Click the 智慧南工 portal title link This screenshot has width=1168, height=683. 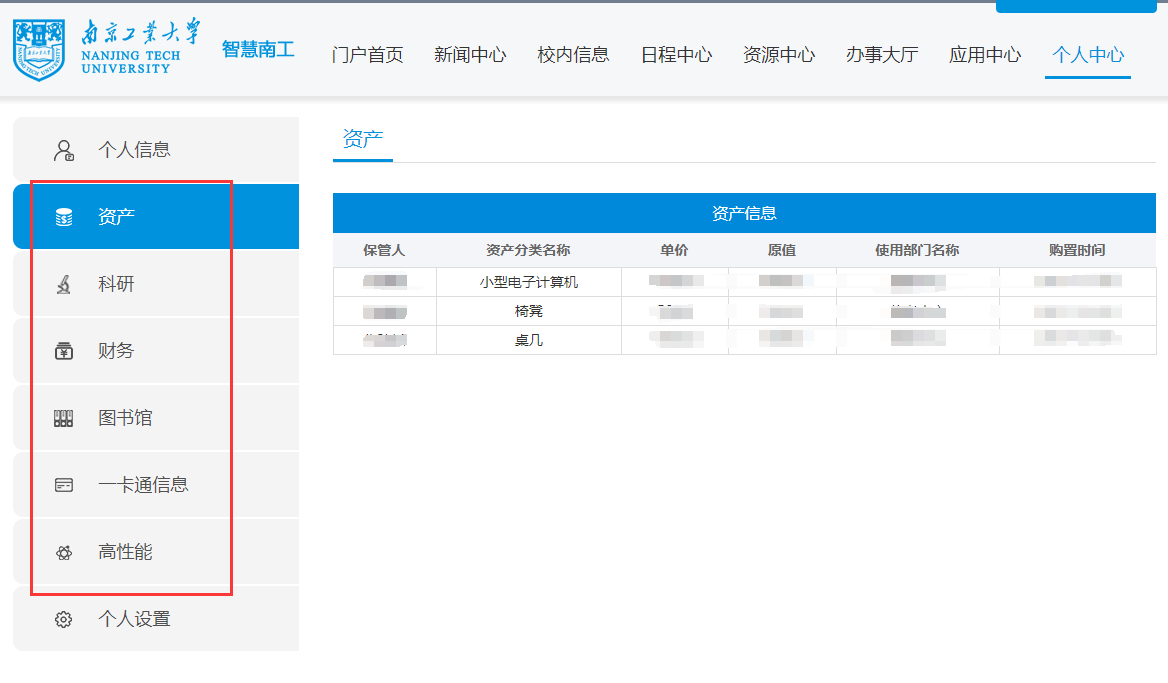coord(258,49)
